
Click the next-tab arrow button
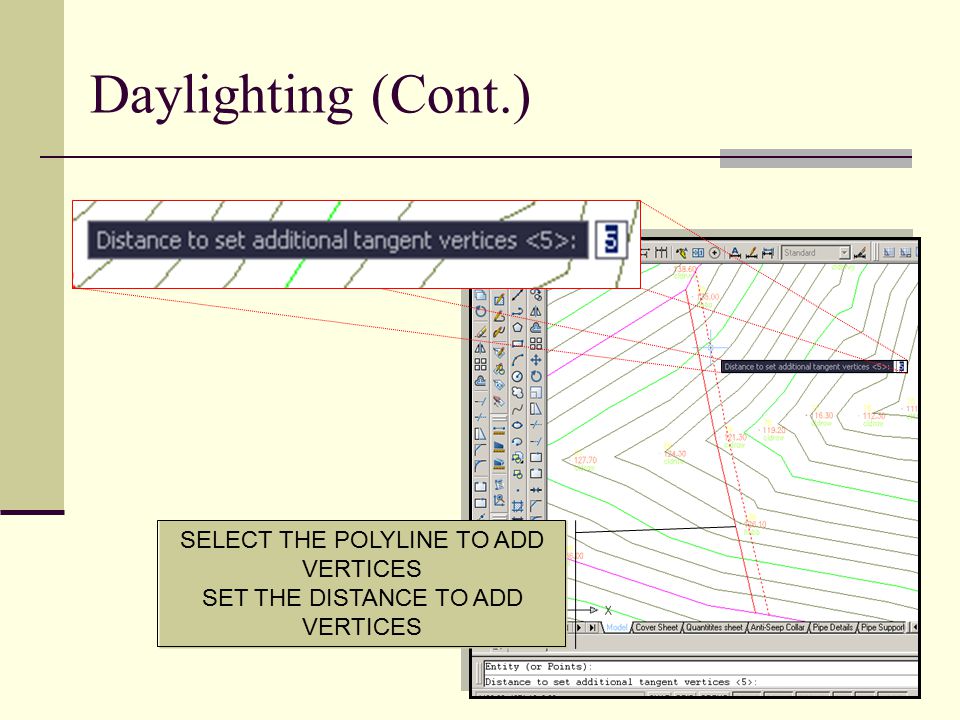click(x=579, y=628)
